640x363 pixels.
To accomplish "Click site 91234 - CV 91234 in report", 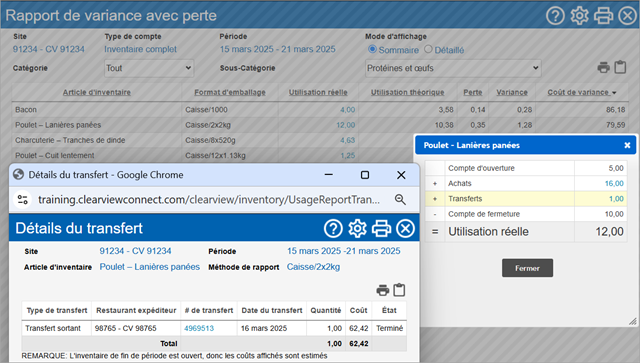I will (x=49, y=49).
